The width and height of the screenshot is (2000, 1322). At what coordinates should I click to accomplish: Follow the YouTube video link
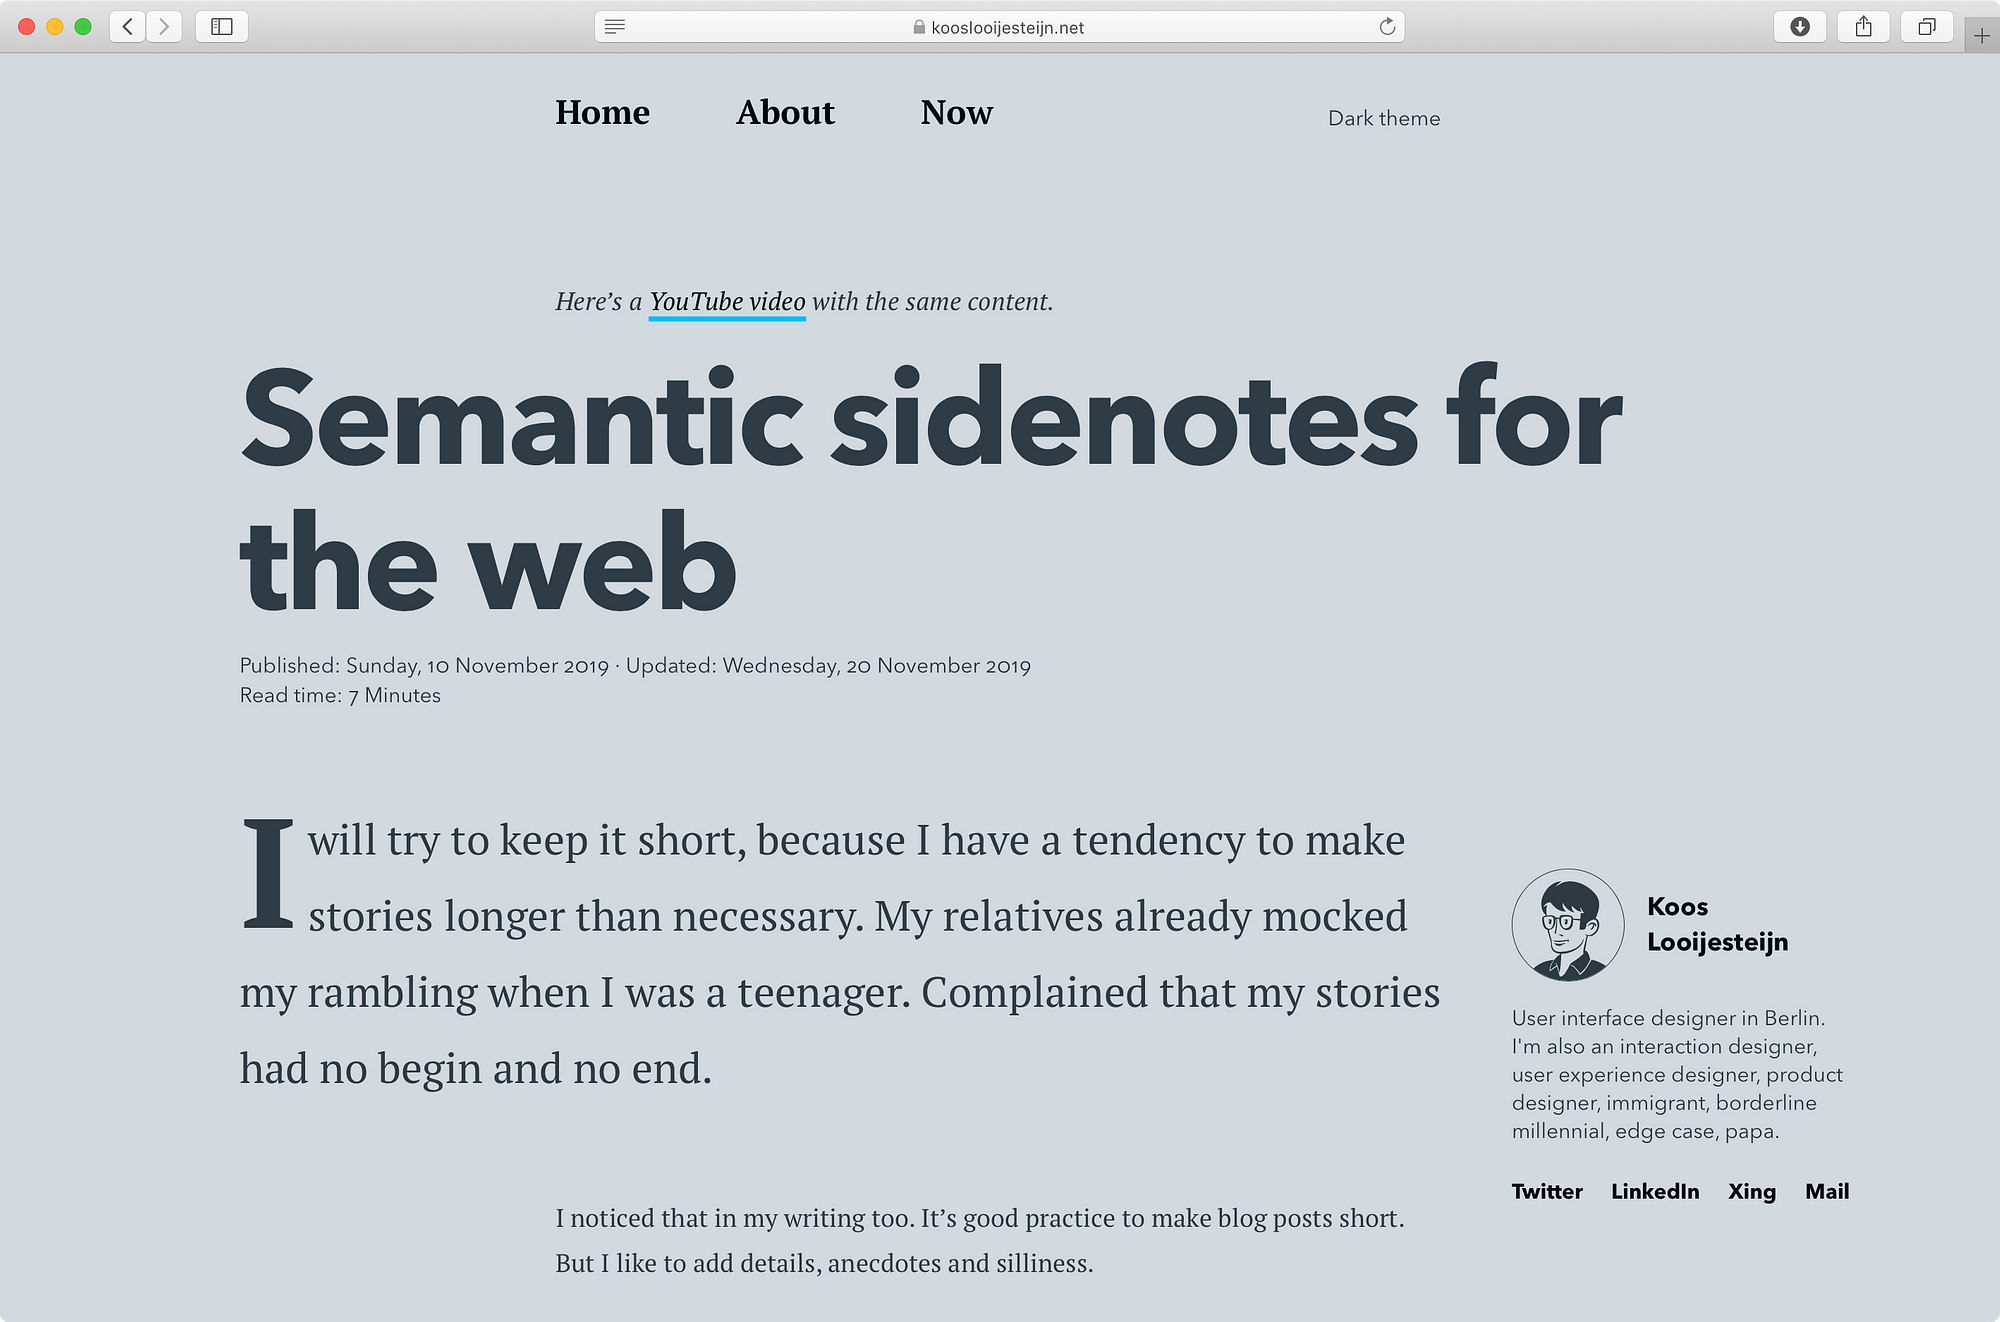point(727,302)
